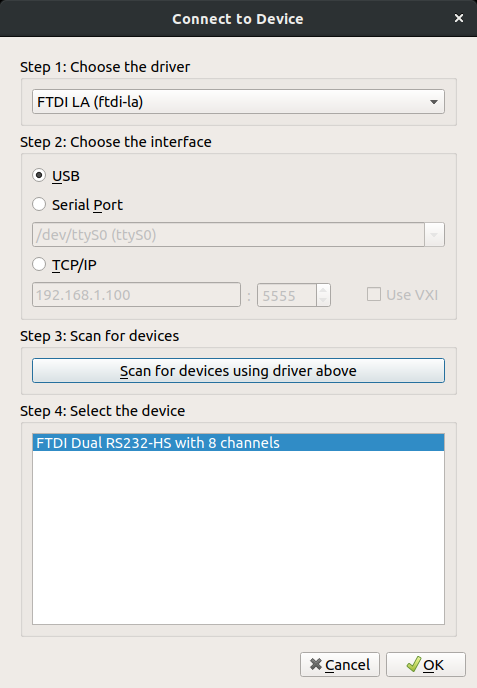Click the green checkmark icon on OK
The image size is (477, 688).
coord(413,664)
